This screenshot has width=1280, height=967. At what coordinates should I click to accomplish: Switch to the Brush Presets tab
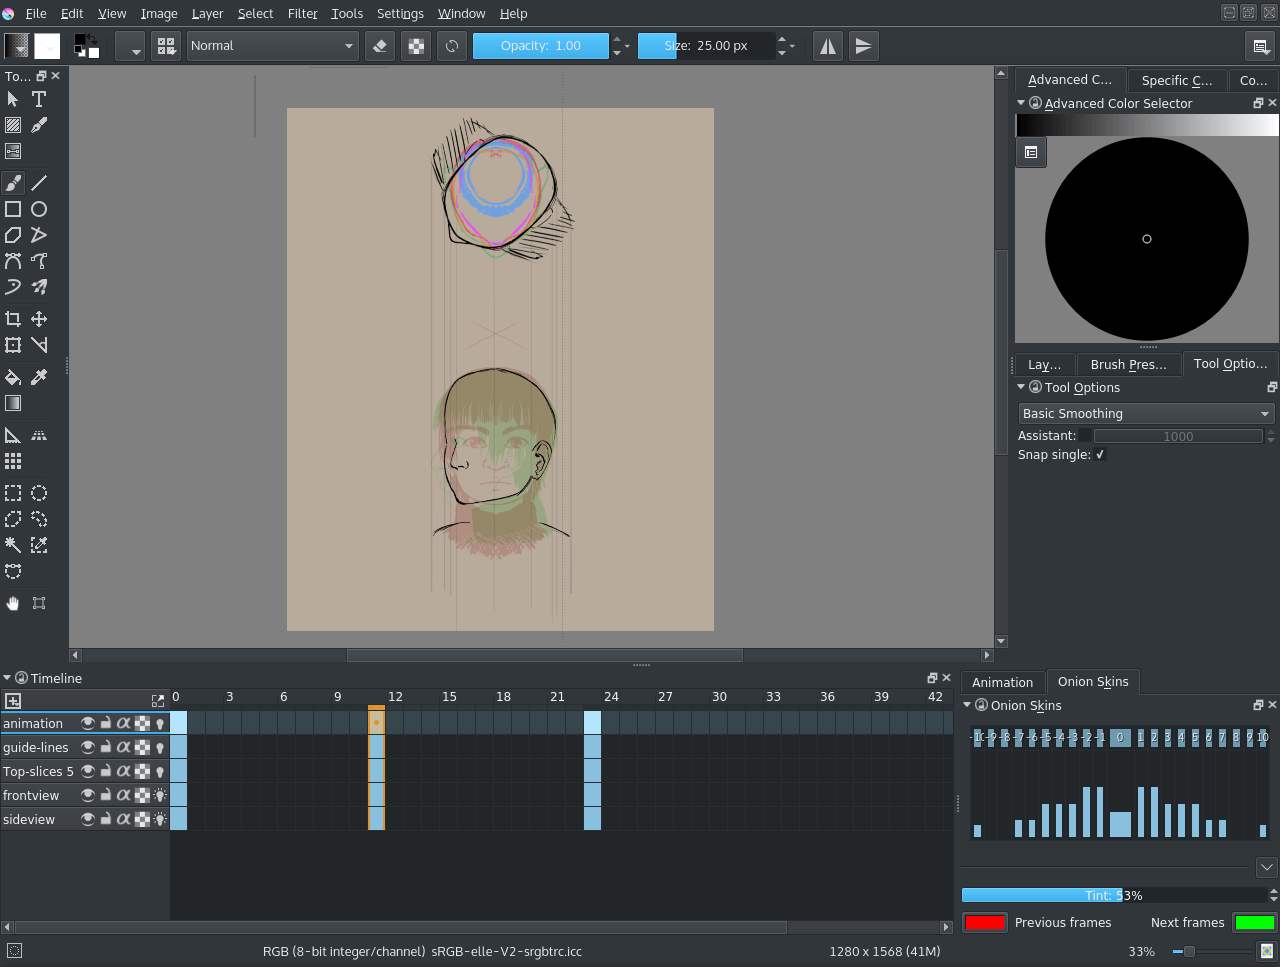(1128, 364)
